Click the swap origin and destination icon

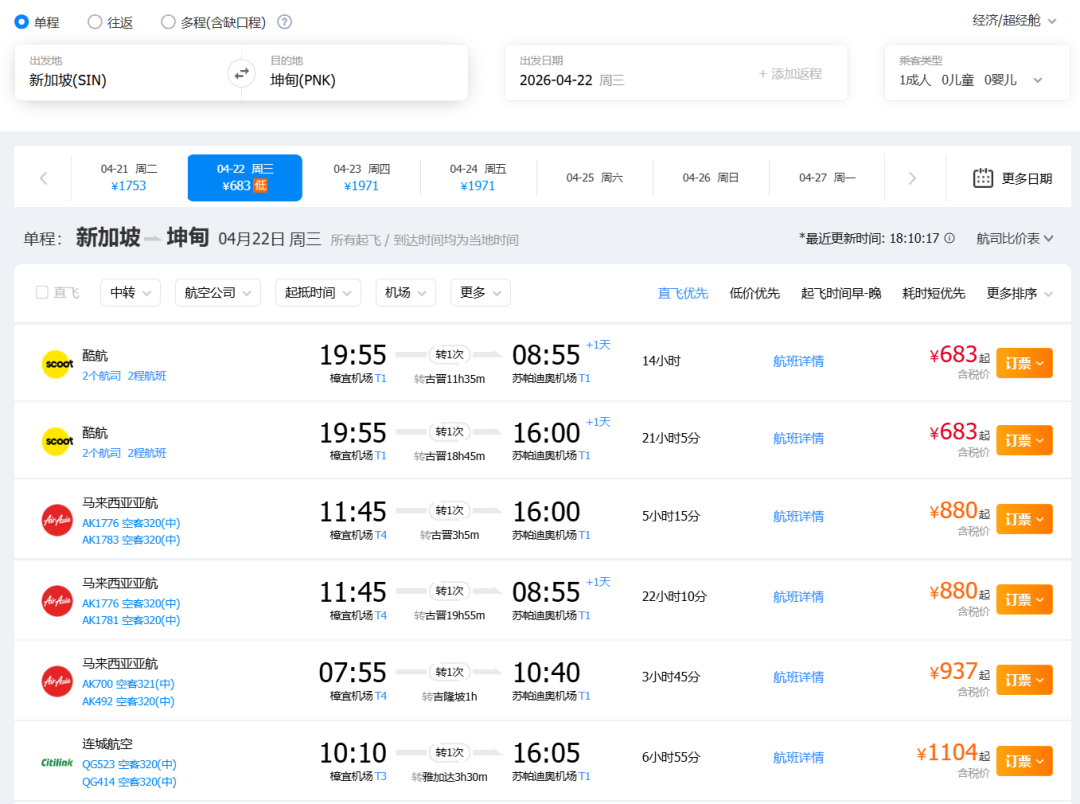coord(241,73)
